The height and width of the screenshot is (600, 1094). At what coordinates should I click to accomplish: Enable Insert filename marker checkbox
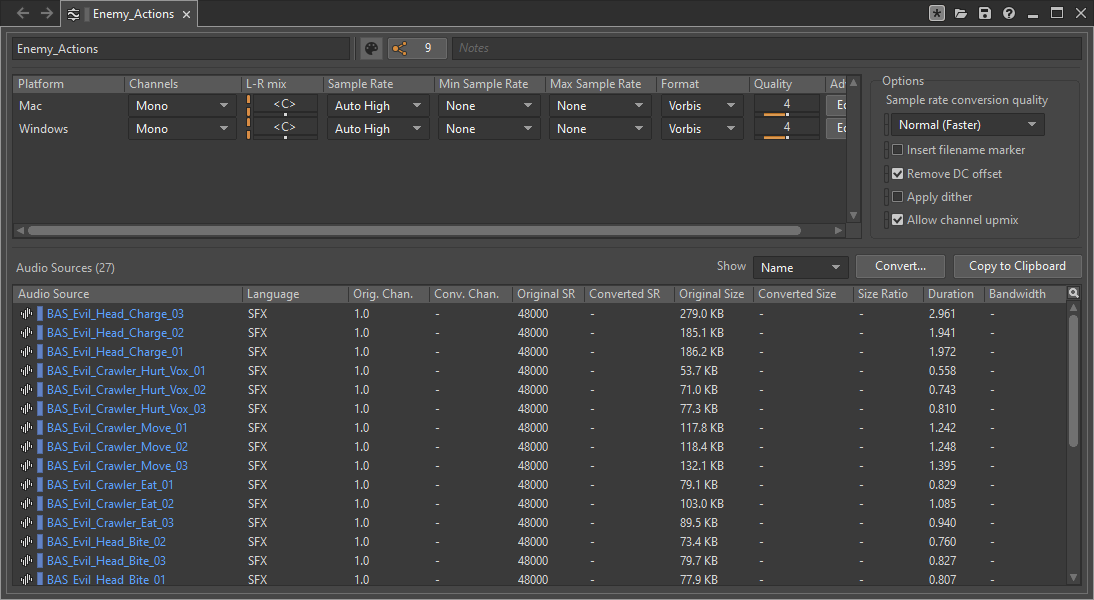coord(897,150)
